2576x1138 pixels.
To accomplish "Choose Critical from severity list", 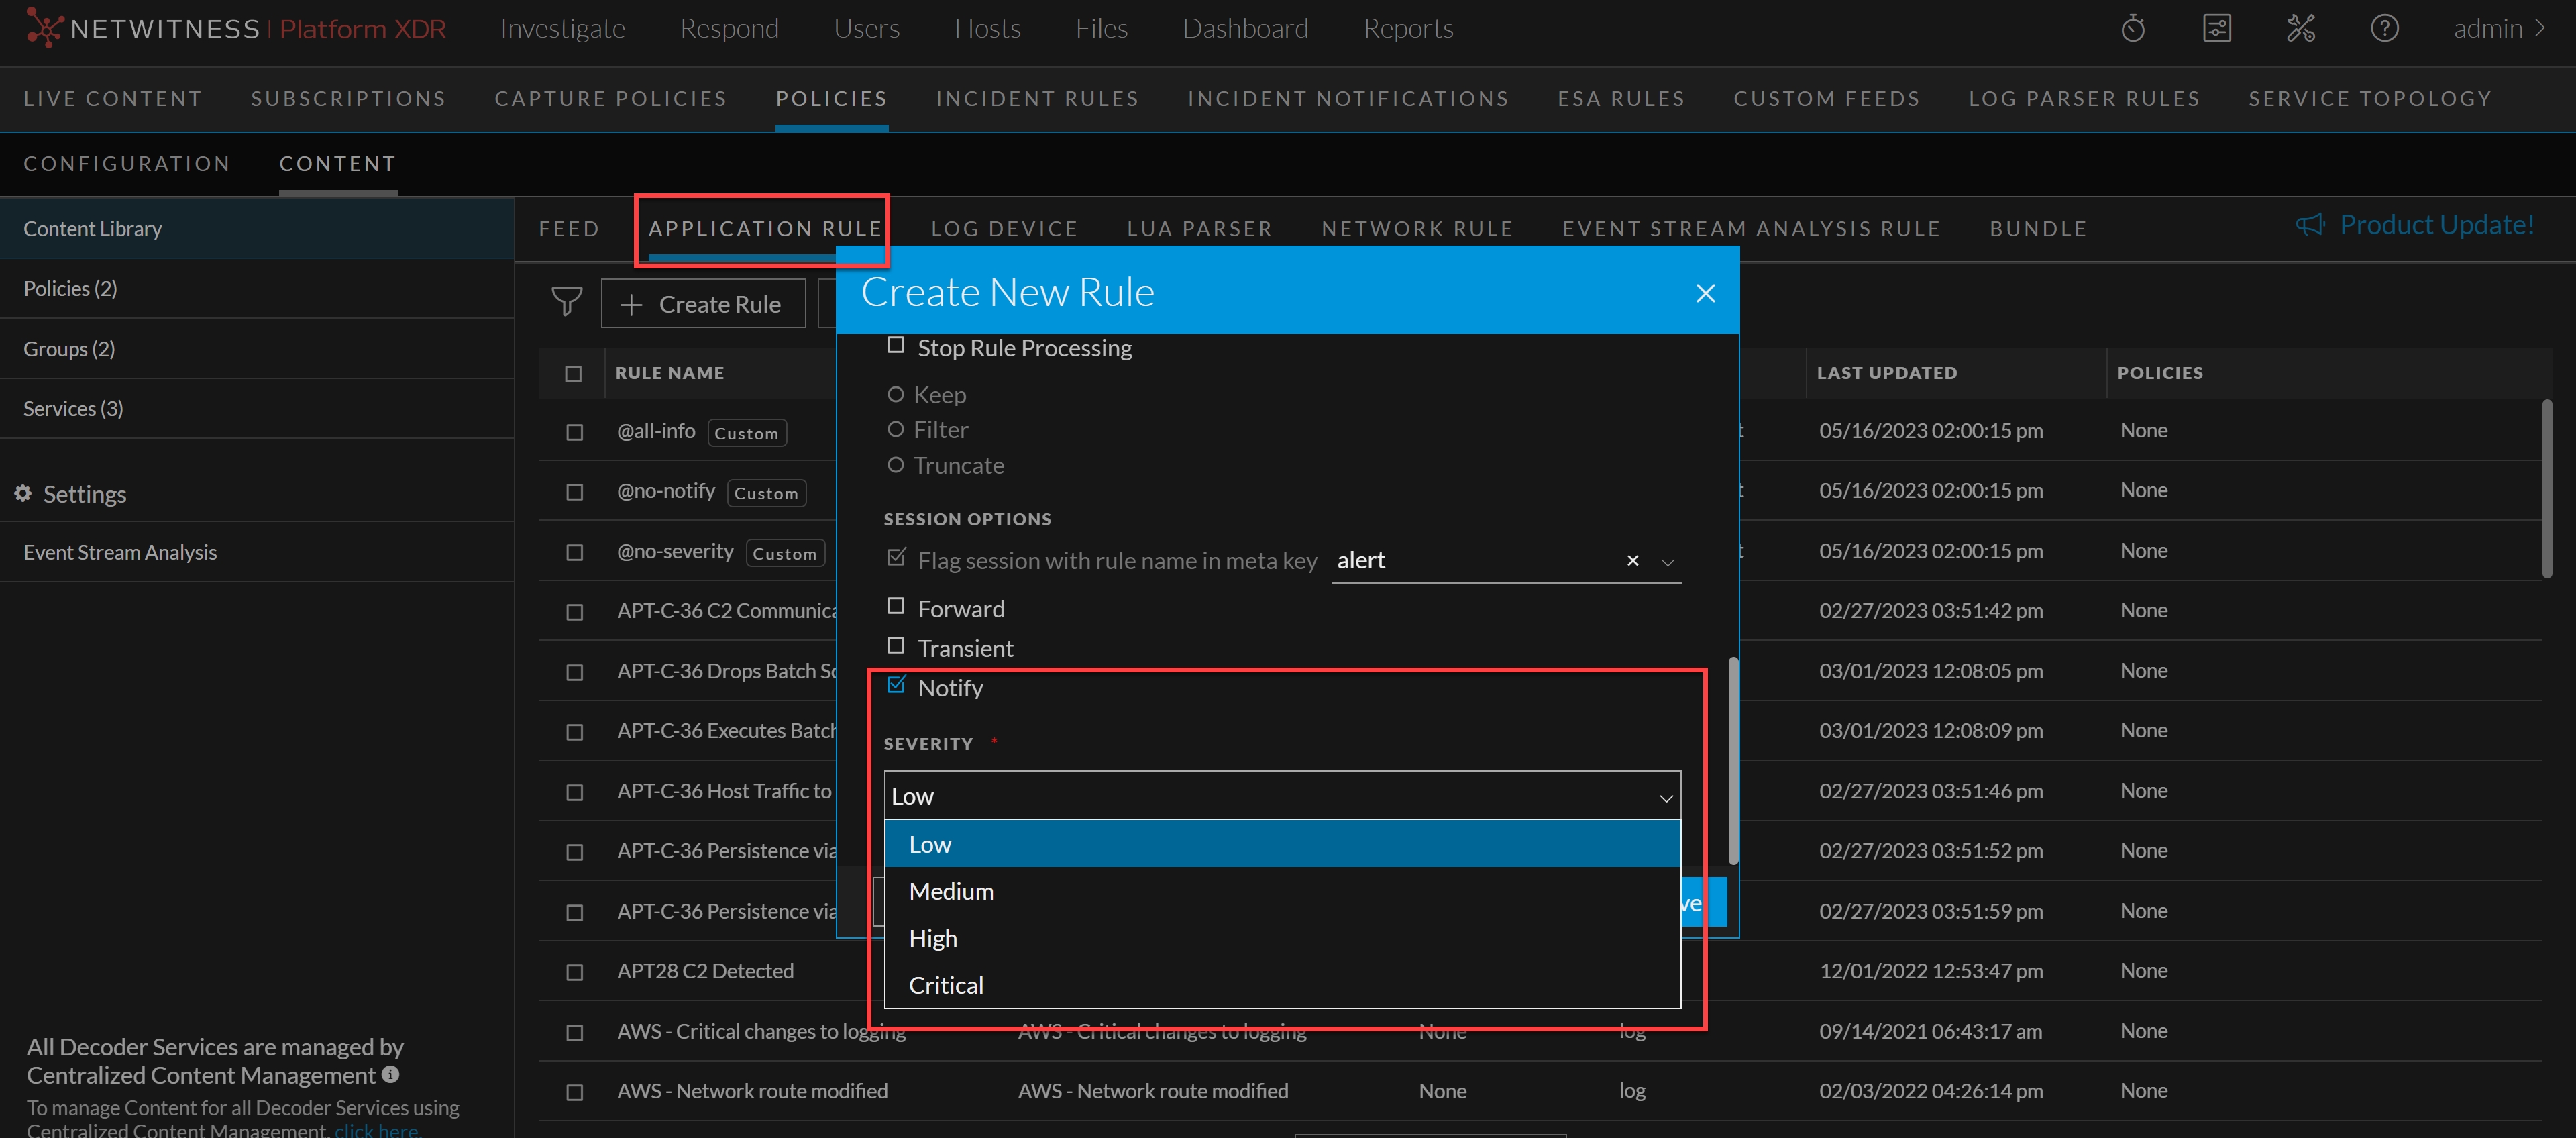I will coord(945,985).
